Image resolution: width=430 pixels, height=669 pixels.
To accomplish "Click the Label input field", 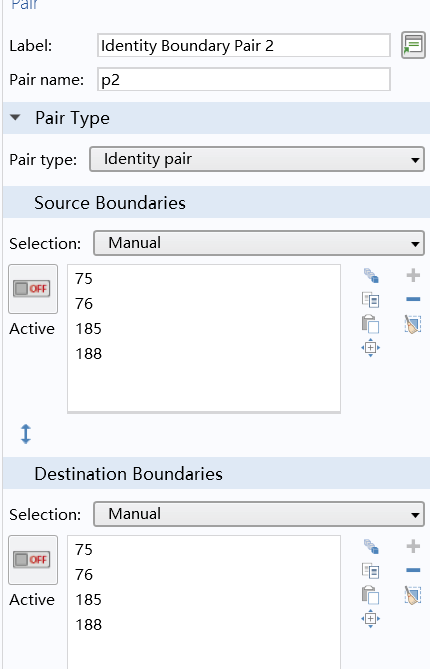I will tap(244, 45).
